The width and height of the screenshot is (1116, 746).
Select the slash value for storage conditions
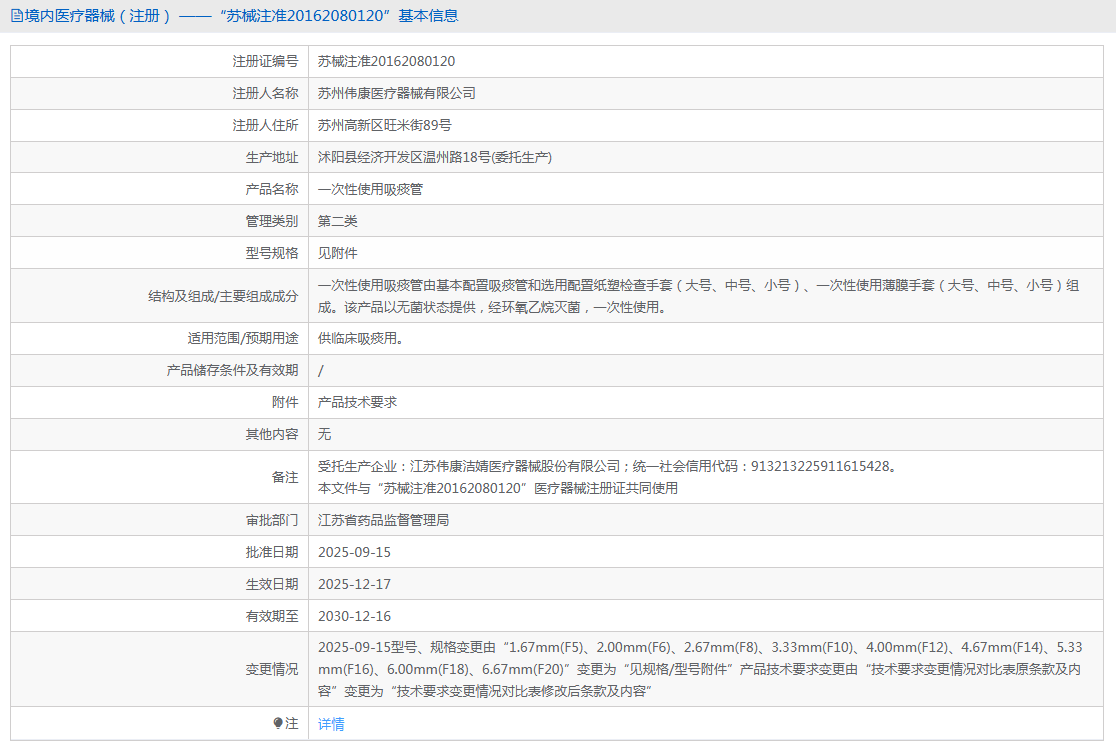click(320, 371)
